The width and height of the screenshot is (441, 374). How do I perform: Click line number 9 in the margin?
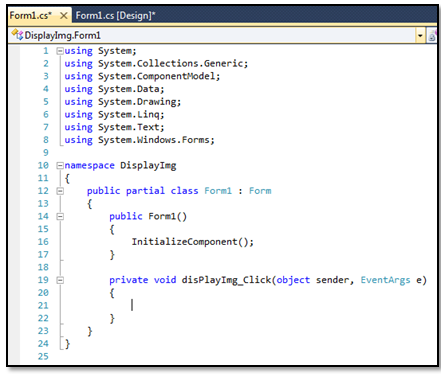[46, 153]
